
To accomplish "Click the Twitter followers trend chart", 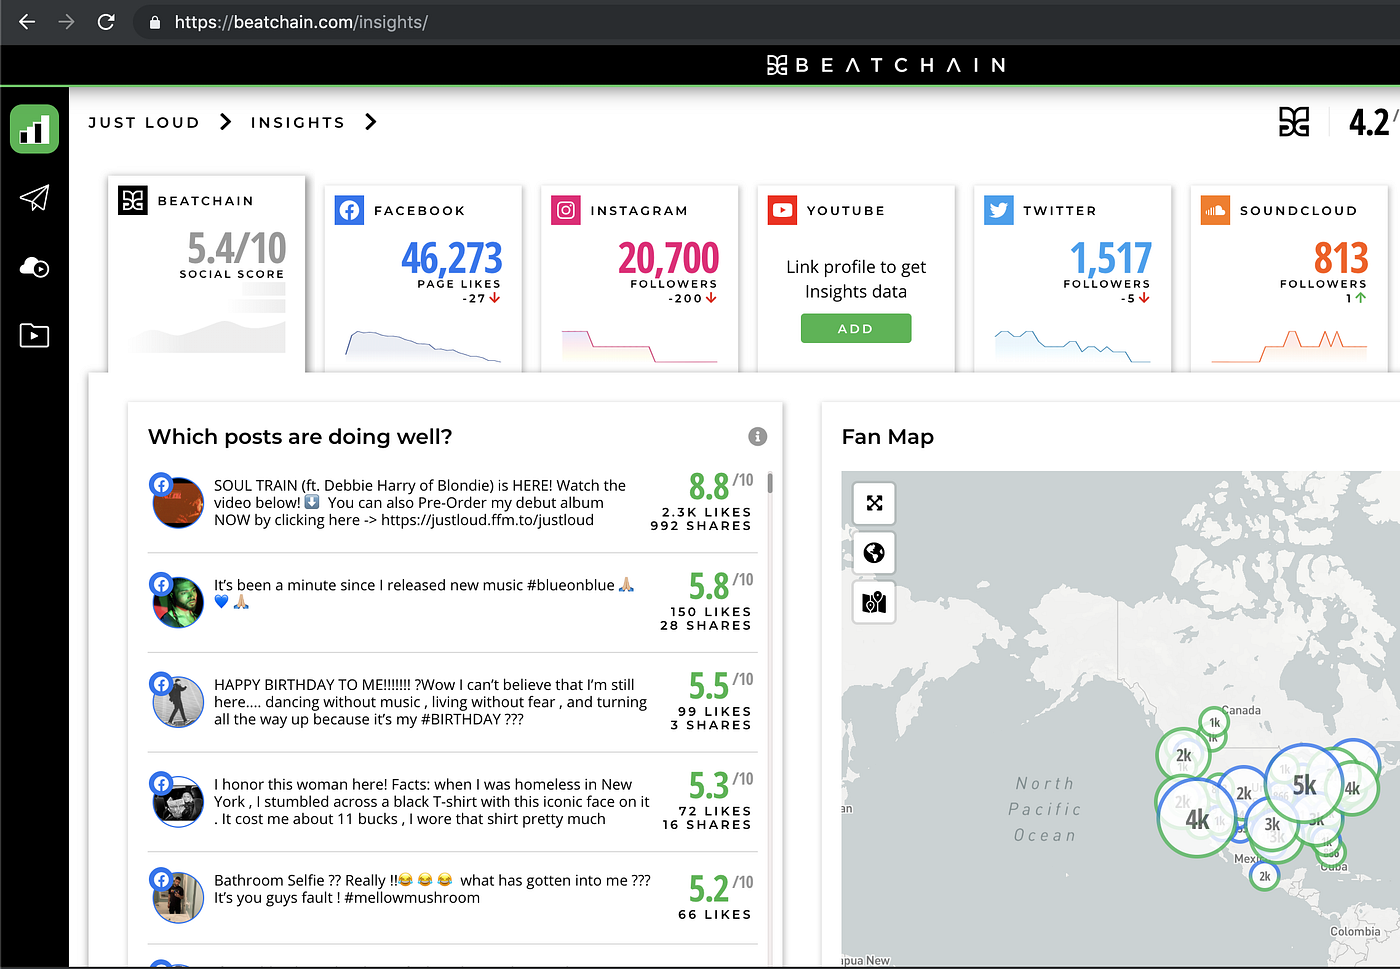I will click(x=1073, y=345).
